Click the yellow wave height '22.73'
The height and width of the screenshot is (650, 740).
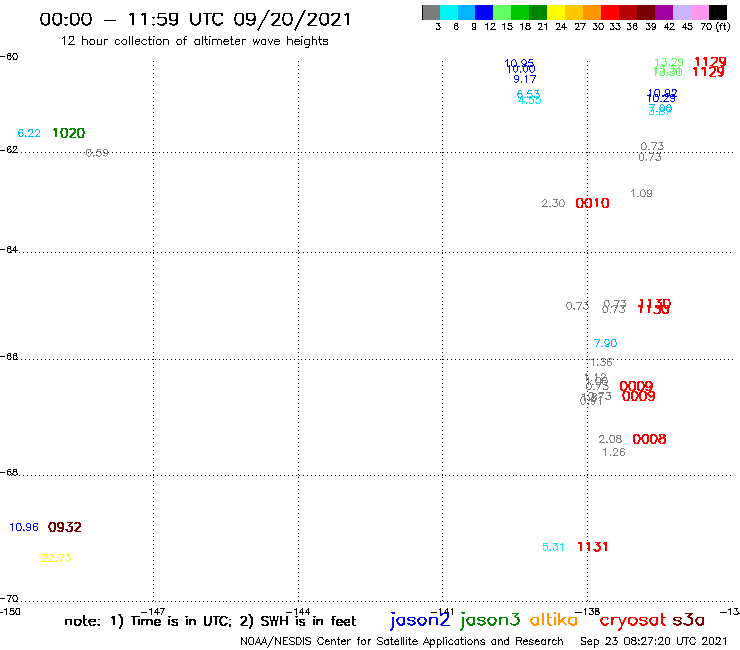pyautogui.click(x=56, y=558)
